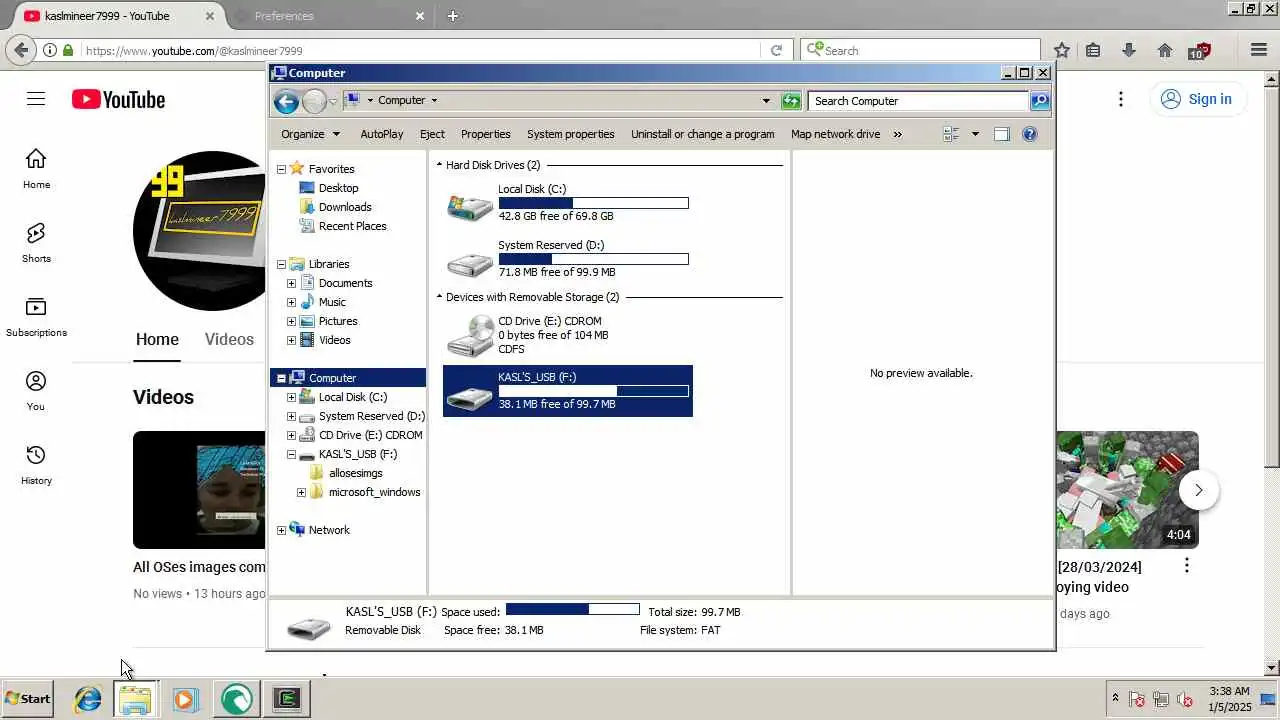1280x720 pixels.
Task: Expand Music library node
Action: (x=291, y=302)
